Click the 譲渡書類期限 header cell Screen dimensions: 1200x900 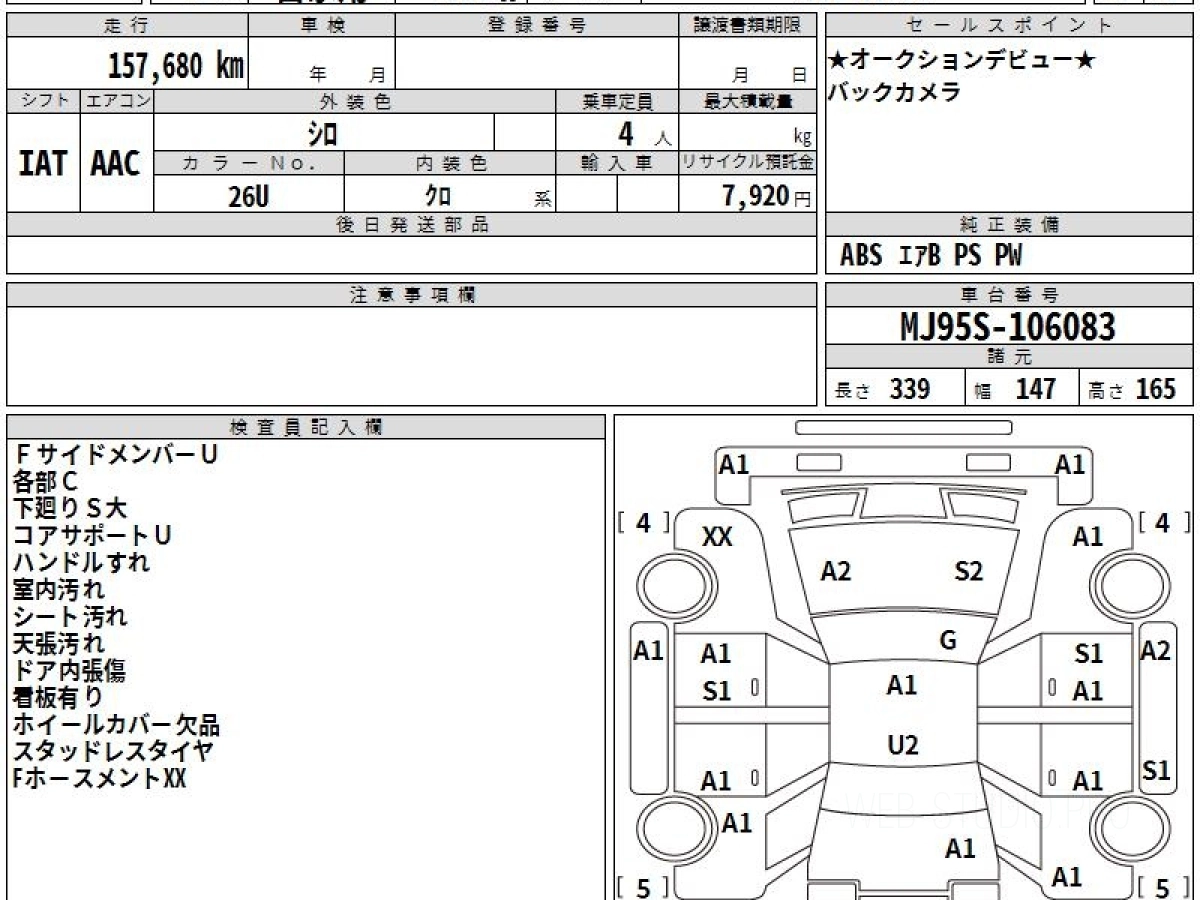(x=747, y=26)
